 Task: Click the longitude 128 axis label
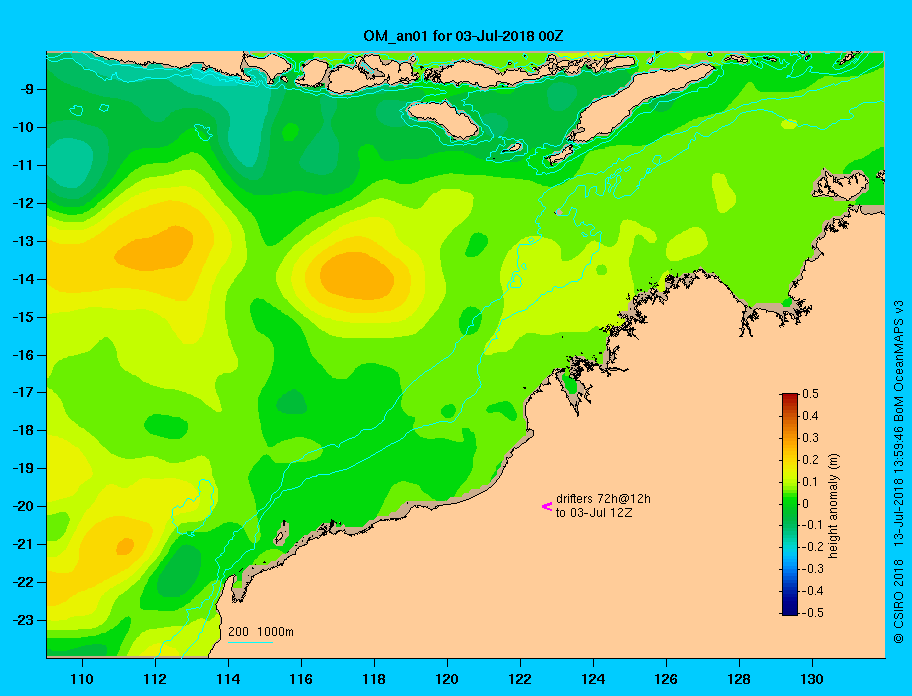739,679
